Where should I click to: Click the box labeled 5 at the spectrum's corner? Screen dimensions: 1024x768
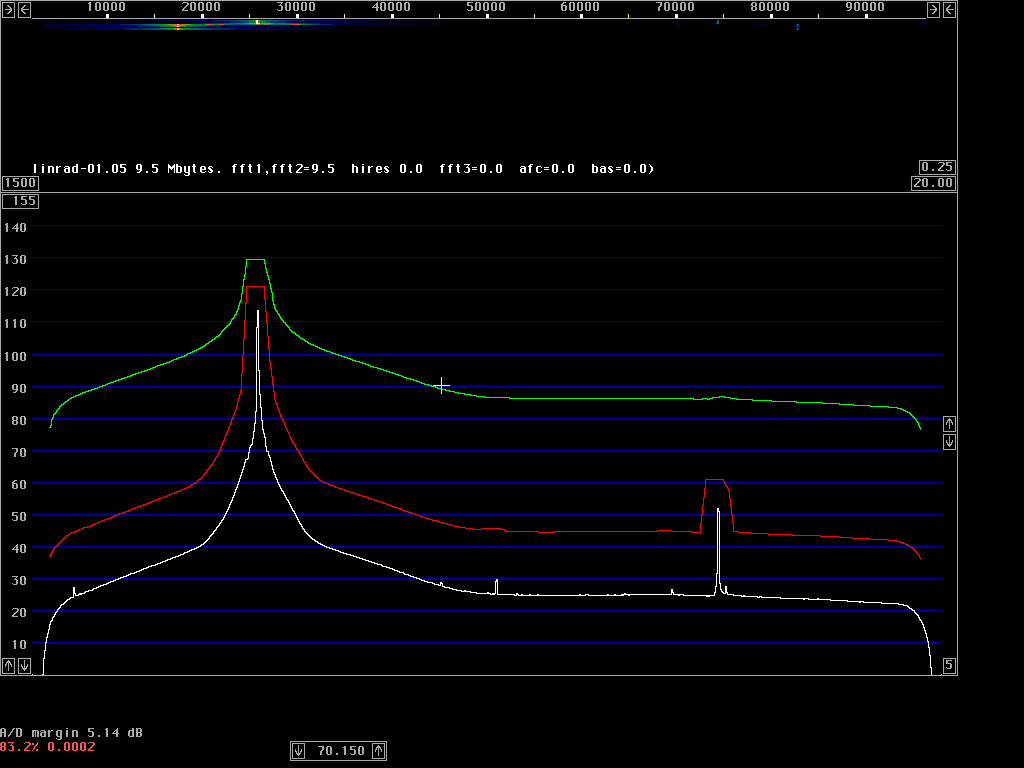950,665
